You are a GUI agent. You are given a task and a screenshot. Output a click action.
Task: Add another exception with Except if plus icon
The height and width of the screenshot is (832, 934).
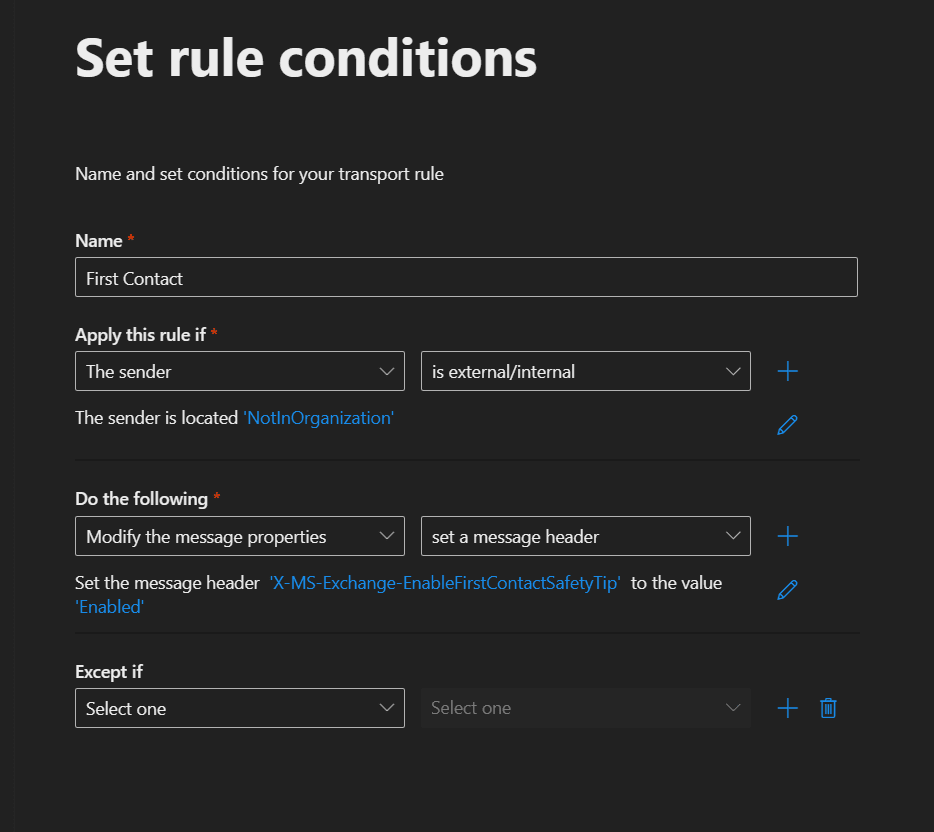tap(788, 709)
